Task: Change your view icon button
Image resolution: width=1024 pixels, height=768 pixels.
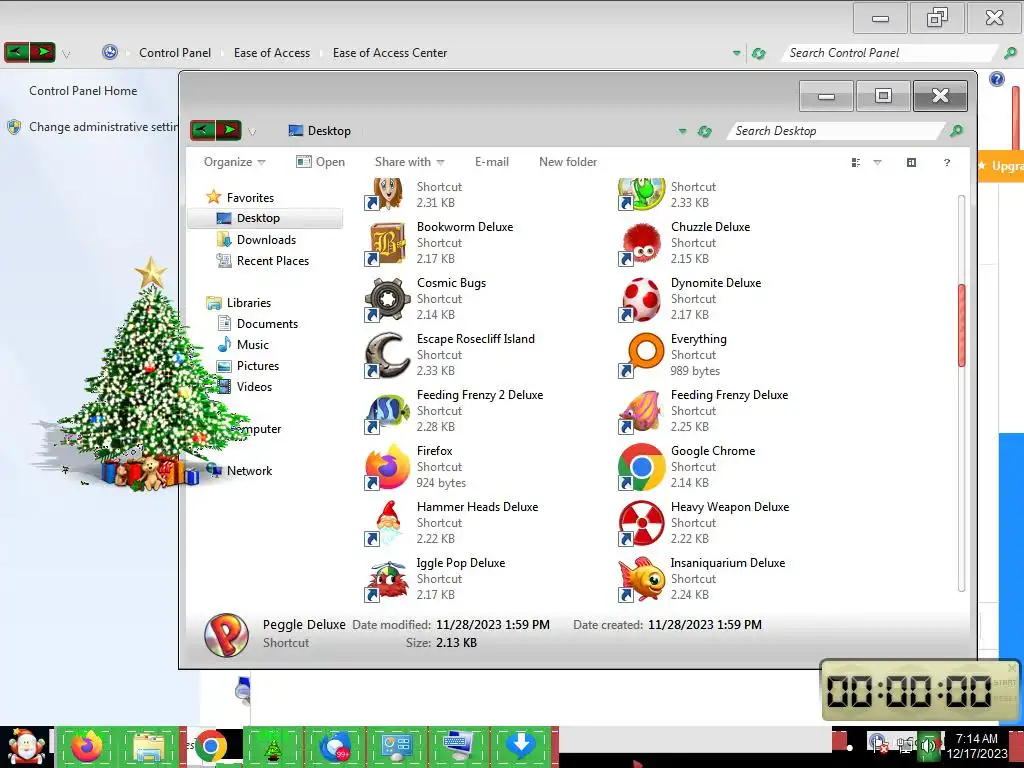Action: click(x=856, y=163)
